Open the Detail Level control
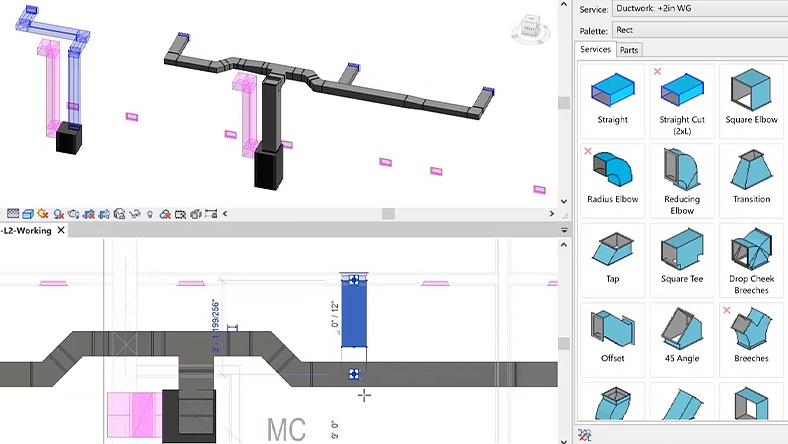Screen dimensions: 788x444 13,214
